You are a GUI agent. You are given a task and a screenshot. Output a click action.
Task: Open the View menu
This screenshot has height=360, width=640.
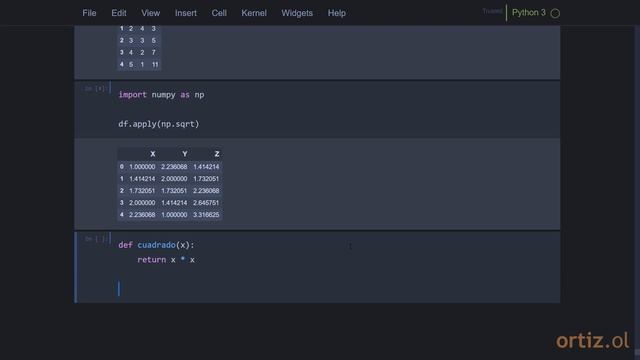coord(151,13)
